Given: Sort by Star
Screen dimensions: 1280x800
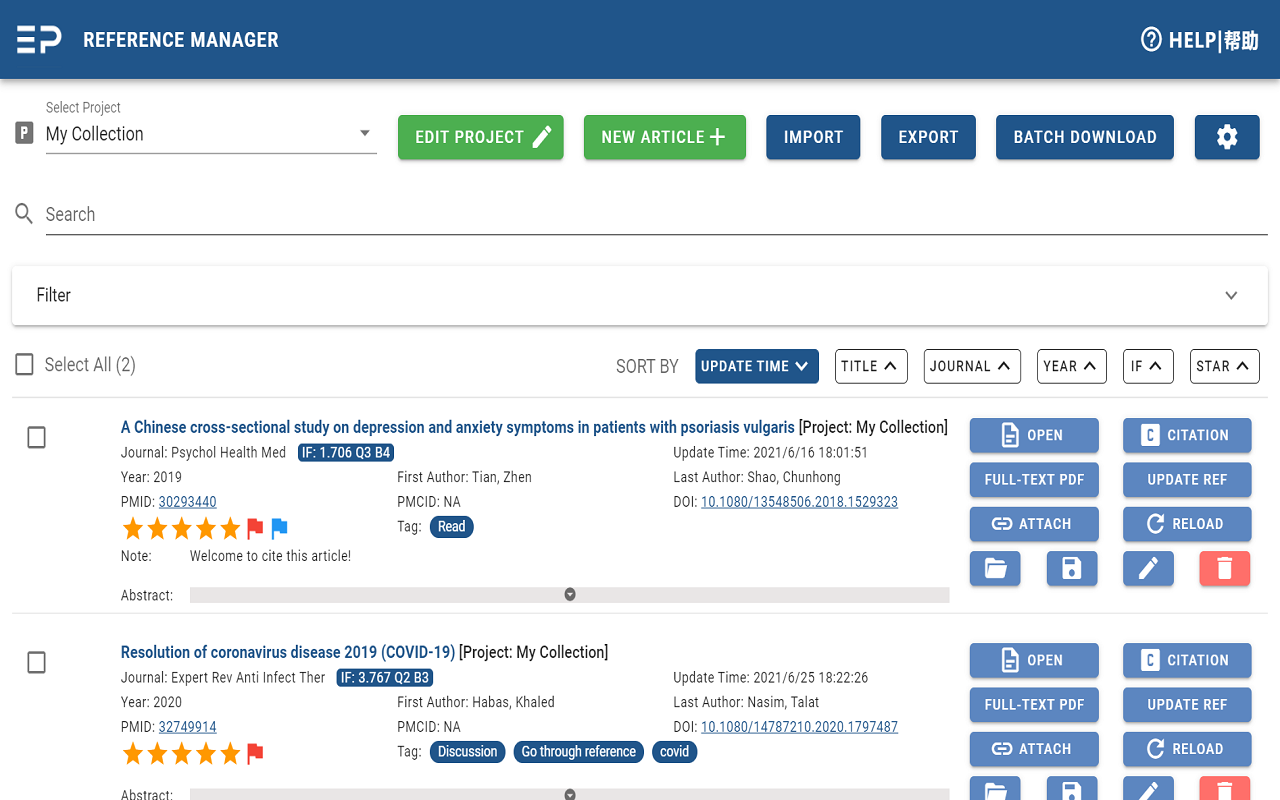Looking at the screenshot, I should [1225, 366].
